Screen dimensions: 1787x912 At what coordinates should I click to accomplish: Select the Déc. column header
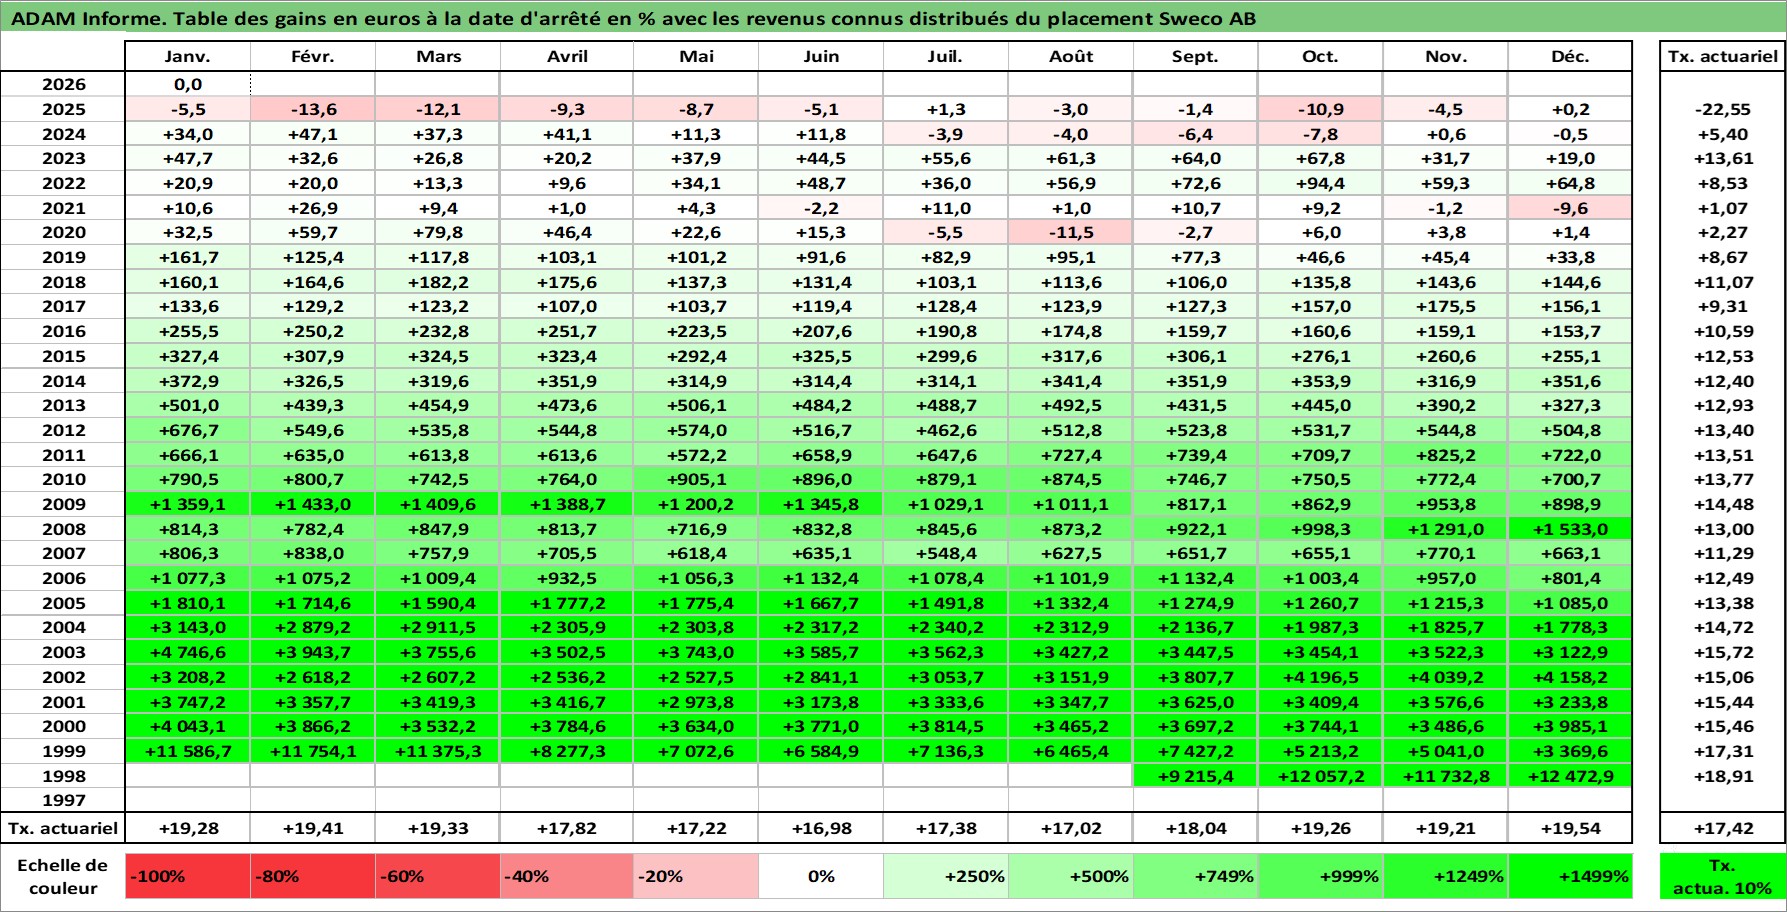(x=1570, y=56)
